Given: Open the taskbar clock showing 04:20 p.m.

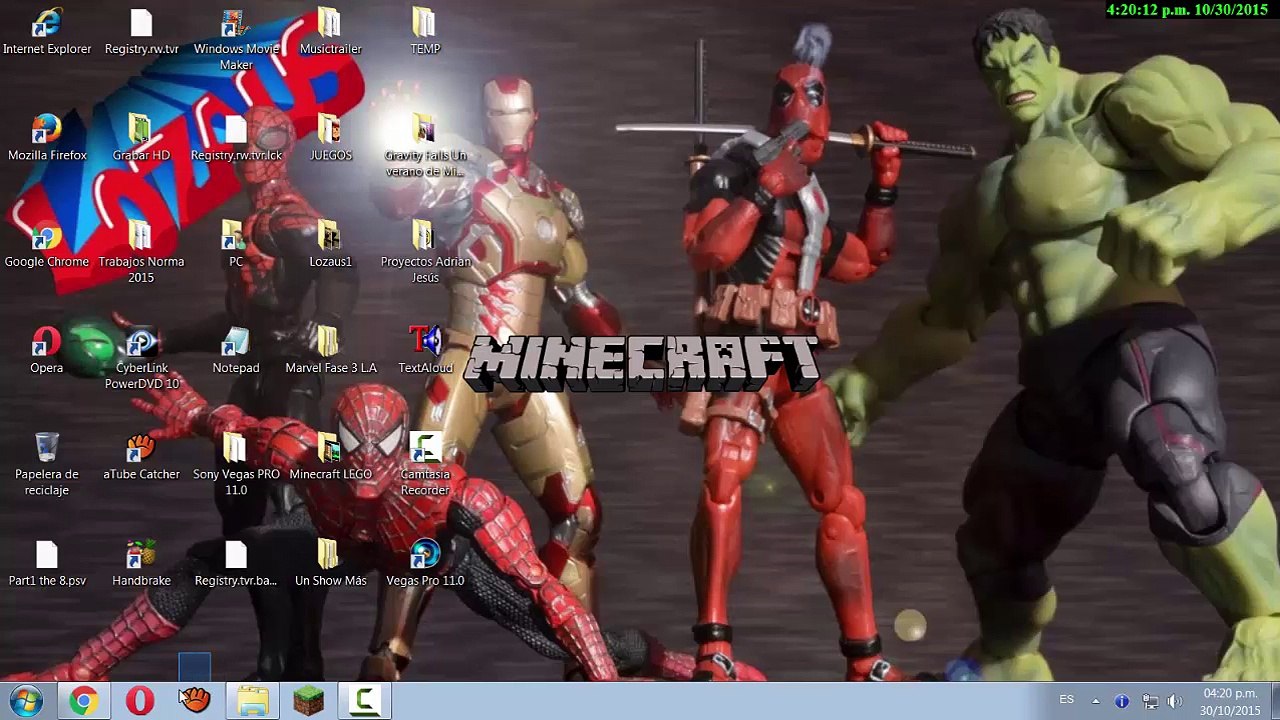Looking at the screenshot, I should (1230, 701).
